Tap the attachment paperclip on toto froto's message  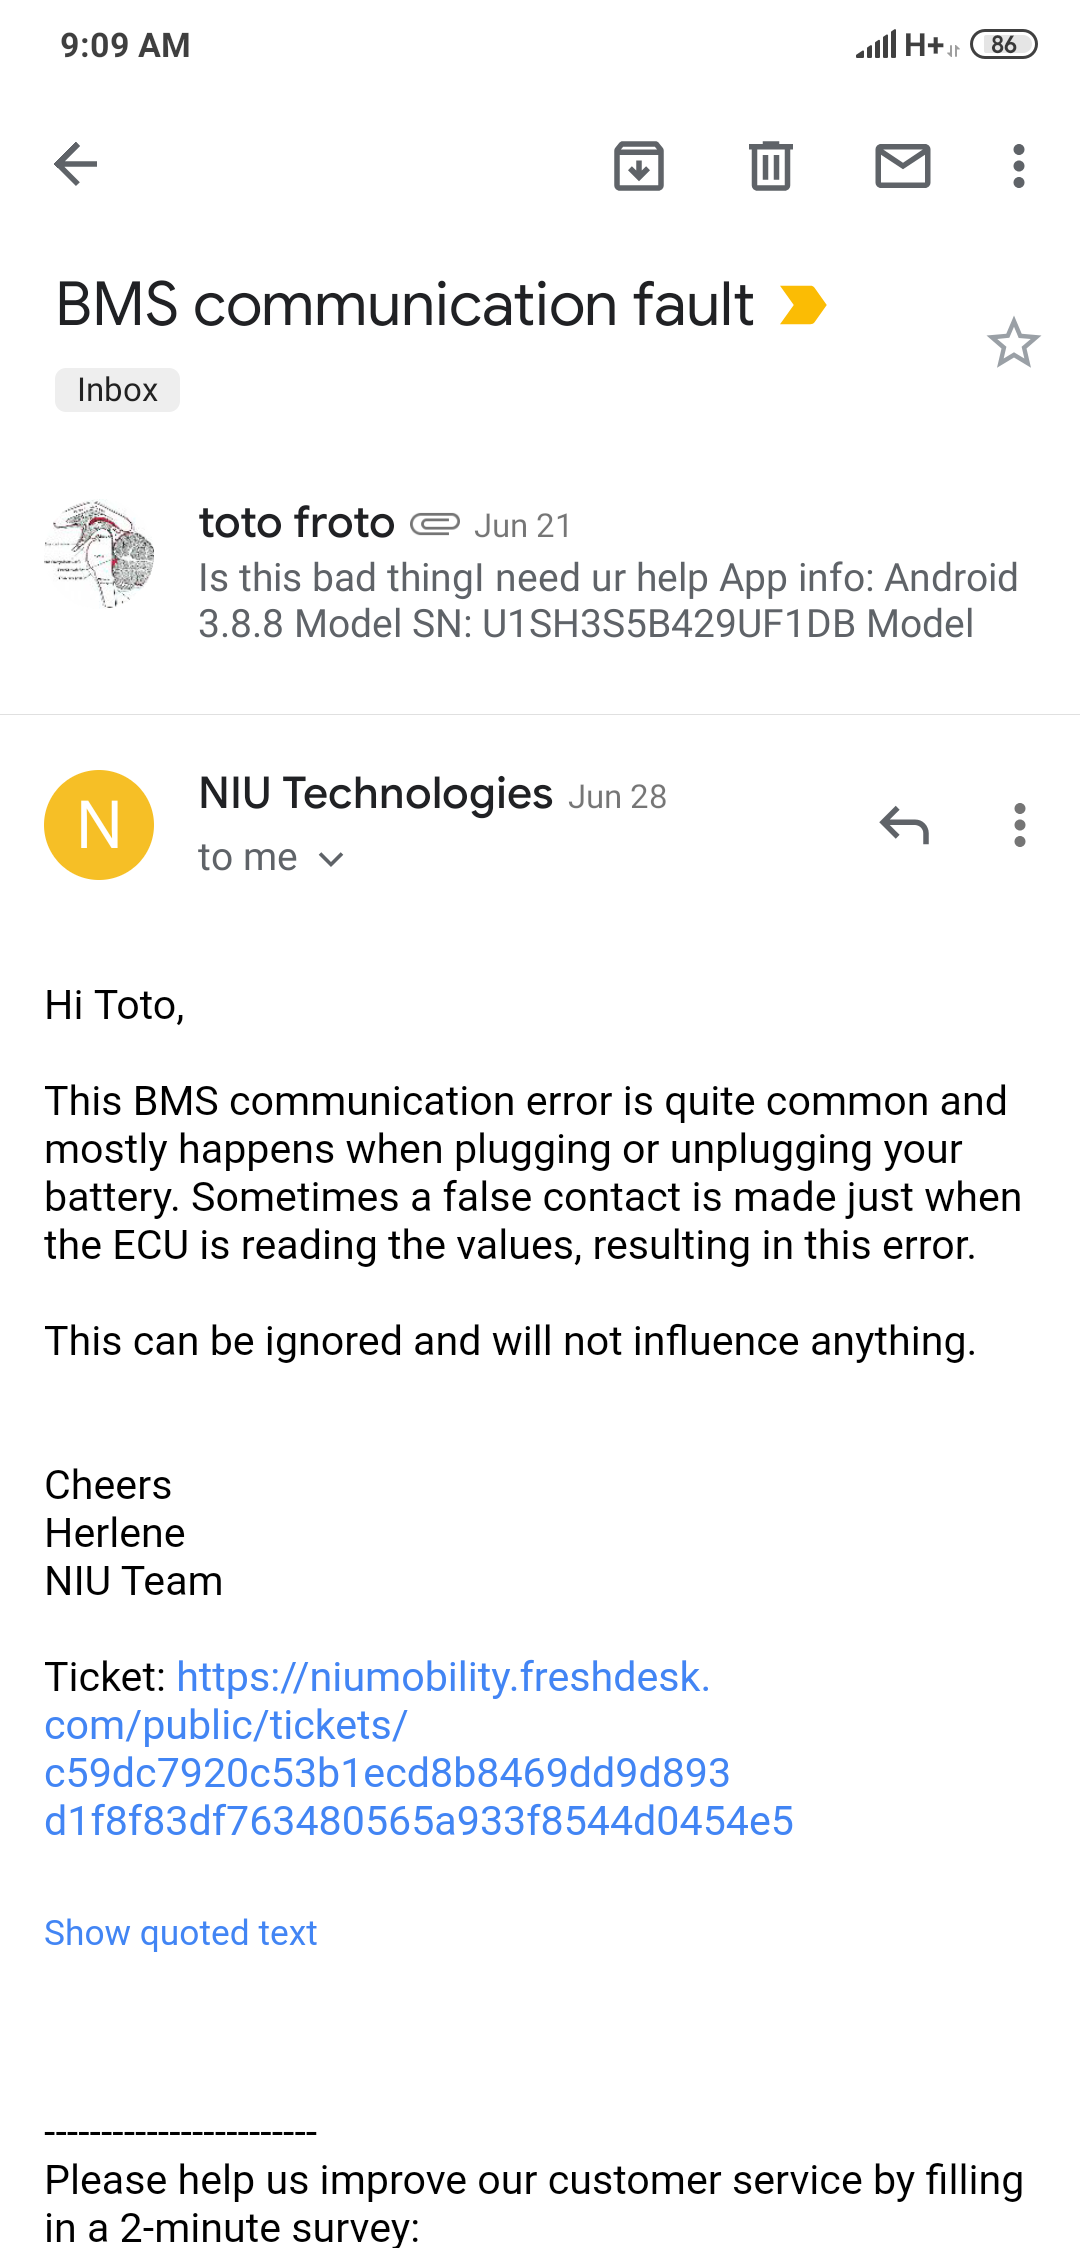click(x=435, y=524)
